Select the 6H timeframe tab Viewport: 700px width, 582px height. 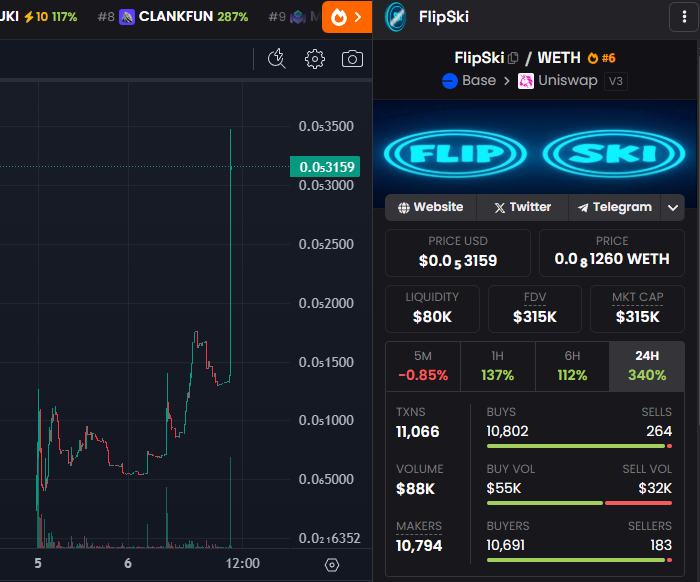coord(572,366)
